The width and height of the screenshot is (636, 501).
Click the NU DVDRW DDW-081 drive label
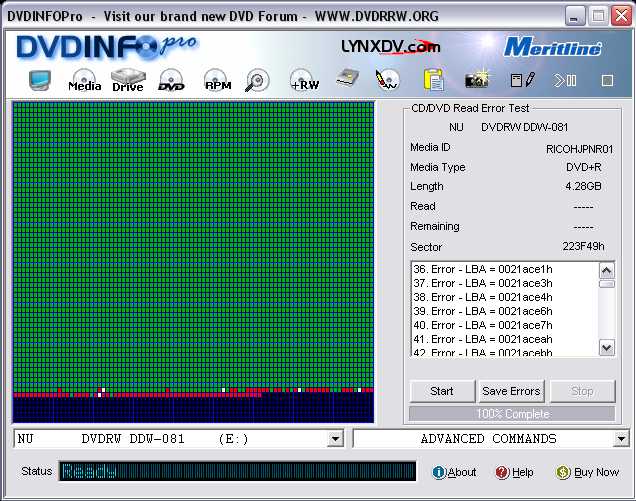tap(508, 127)
